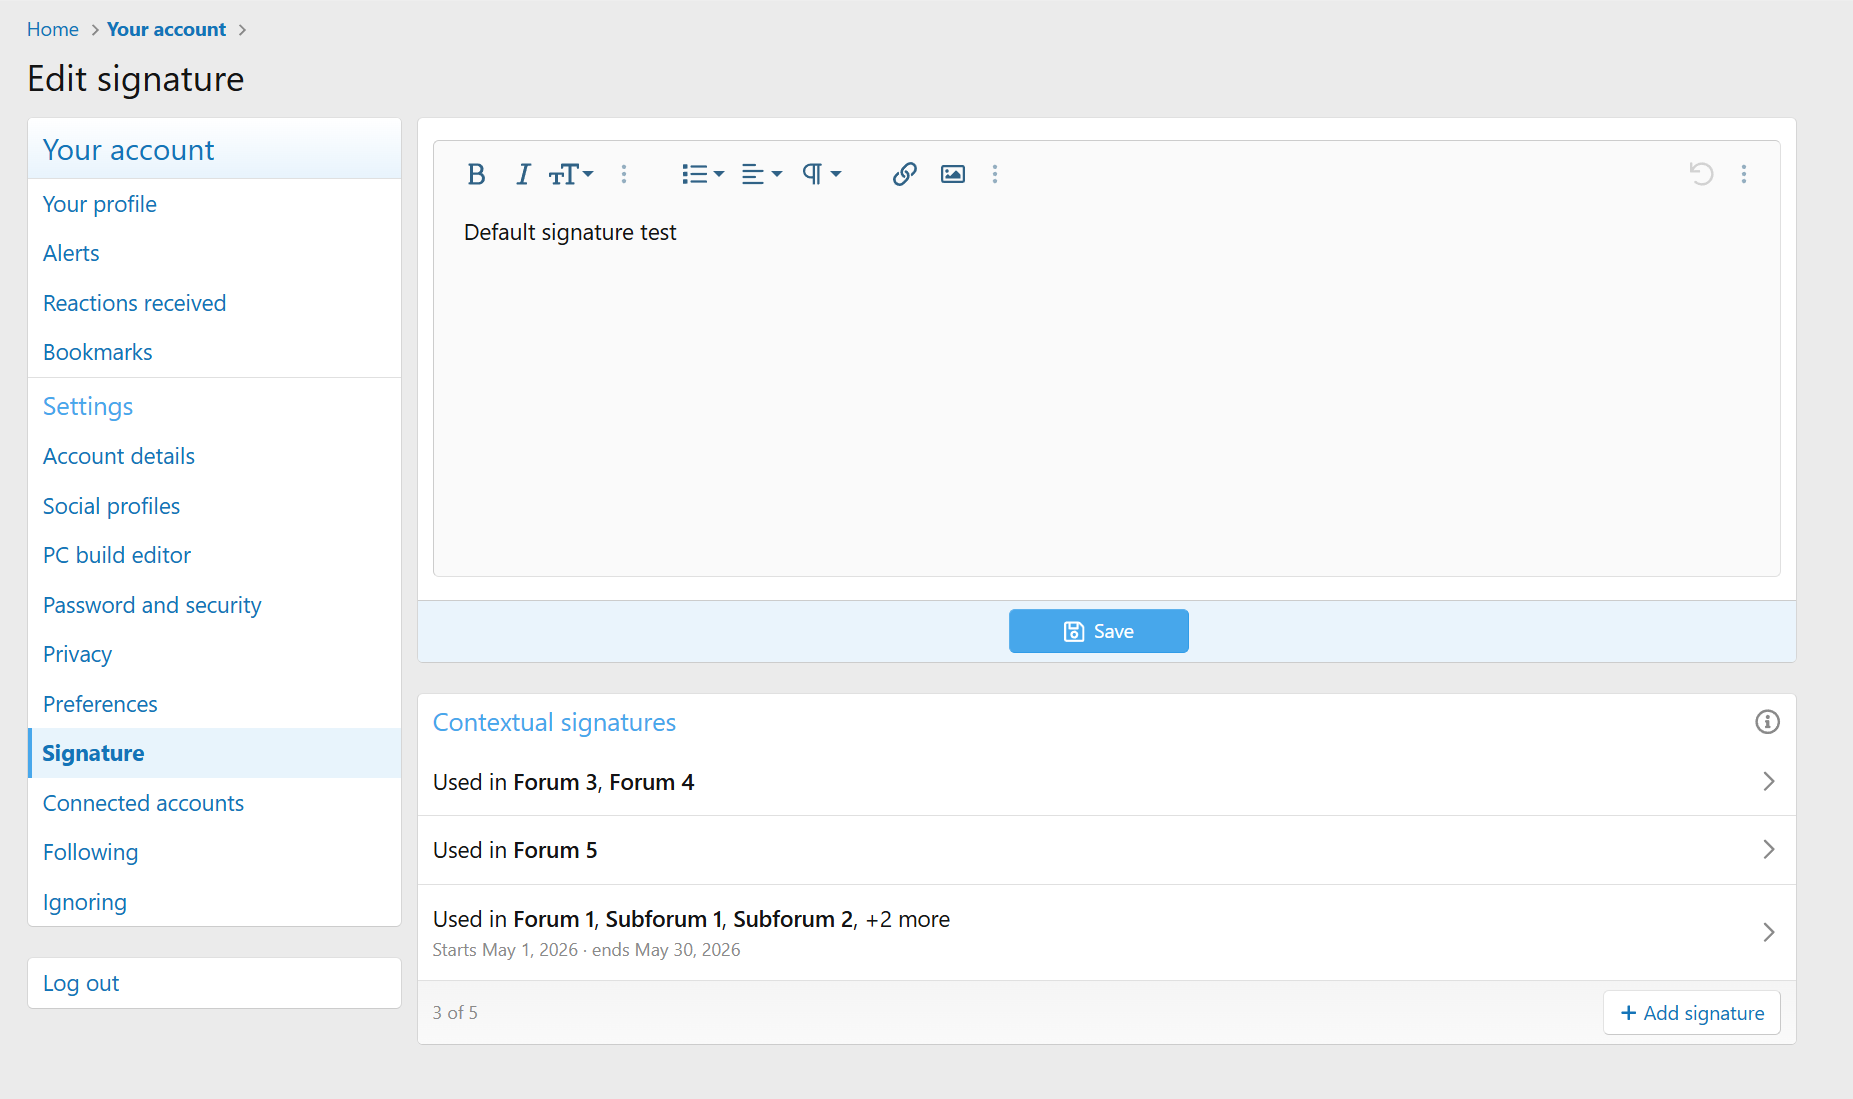Screen dimensions: 1853x1099
Task: Go to Password and security settings
Action: 152,605
